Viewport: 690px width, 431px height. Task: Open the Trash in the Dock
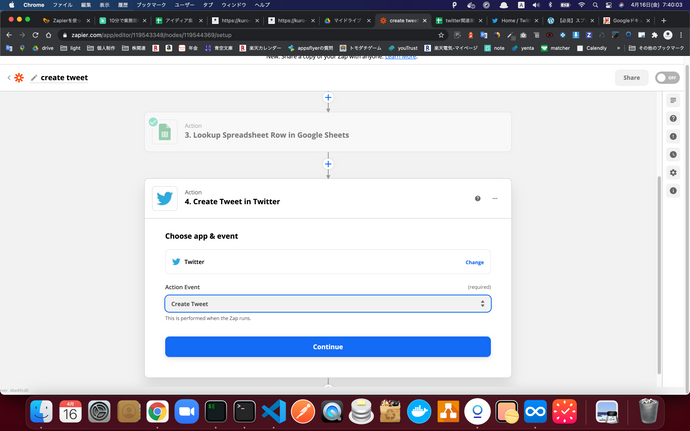point(648,411)
